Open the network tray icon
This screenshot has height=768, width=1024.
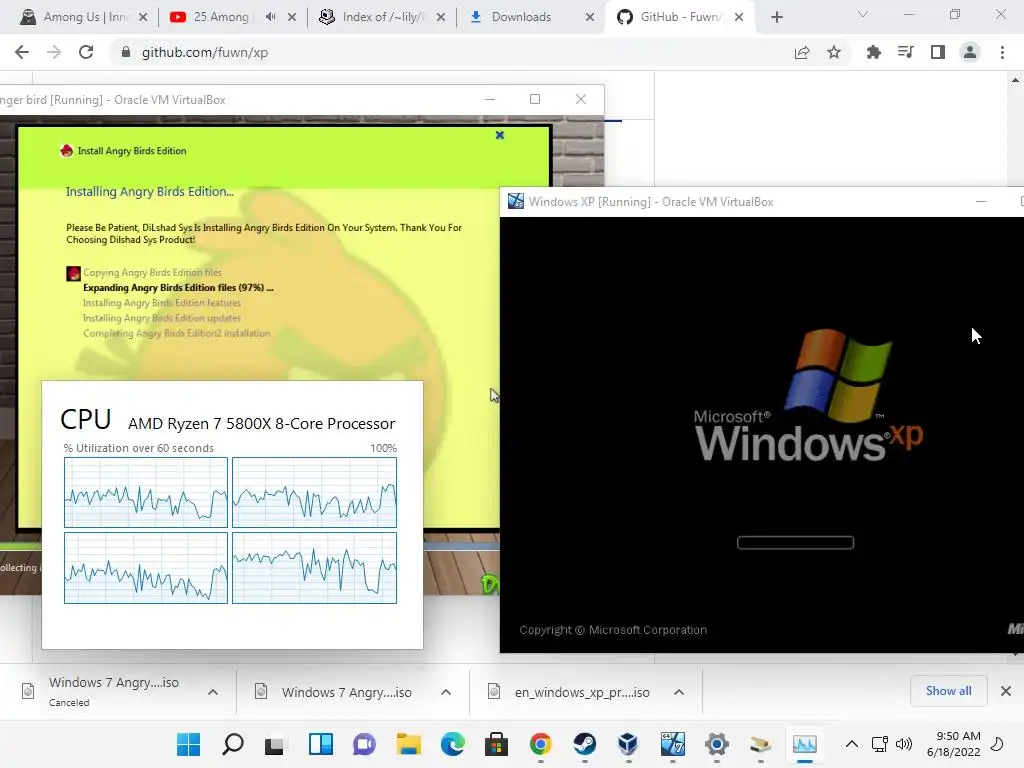pos(880,744)
